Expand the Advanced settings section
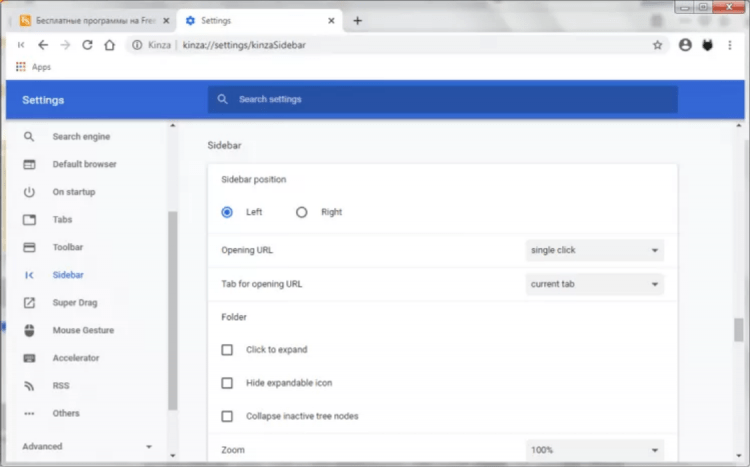750x467 pixels. [x=88, y=446]
